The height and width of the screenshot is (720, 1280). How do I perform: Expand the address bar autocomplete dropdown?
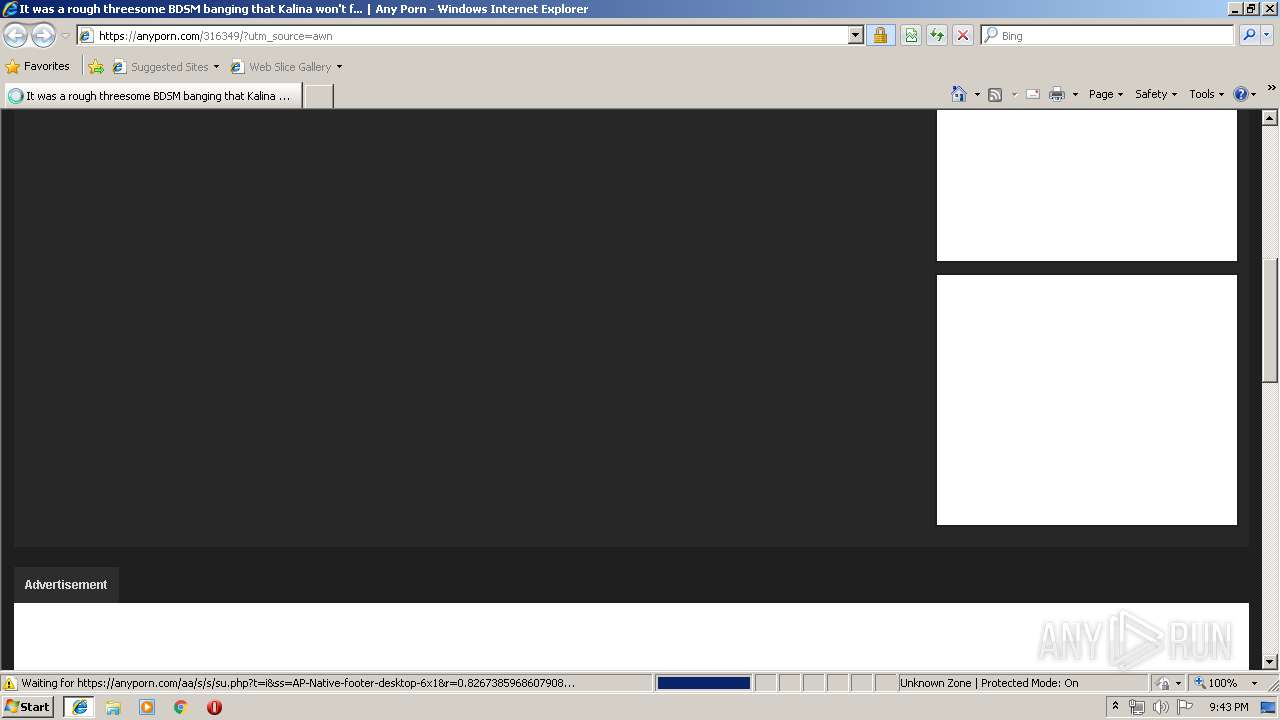click(x=856, y=36)
